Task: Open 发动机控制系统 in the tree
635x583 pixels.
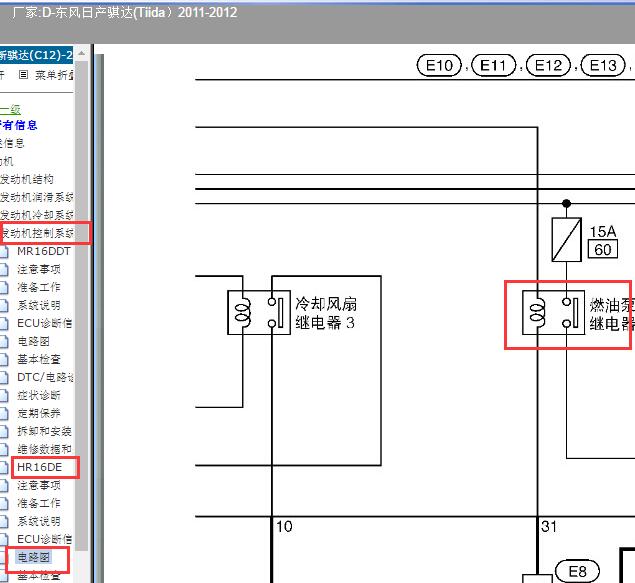Action: 37,233
